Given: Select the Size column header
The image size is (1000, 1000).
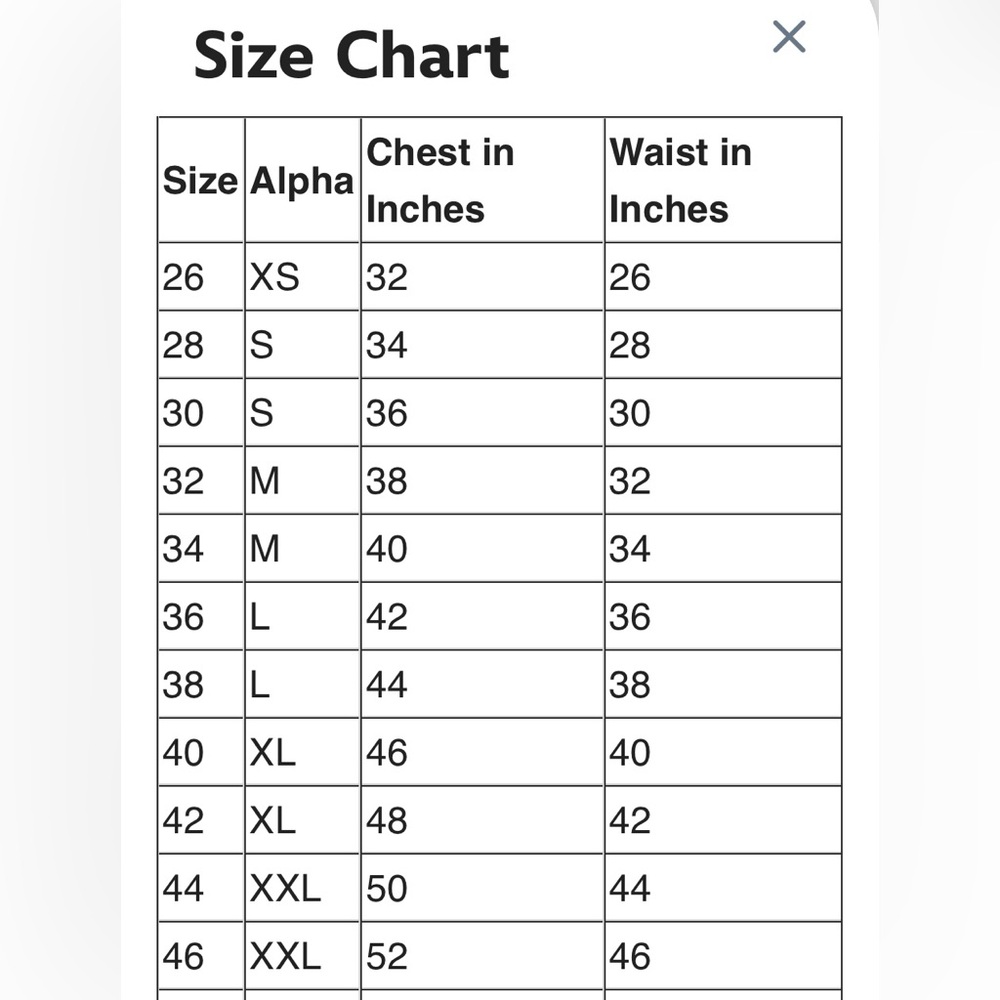Looking at the screenshot, I should click(x=201, y=180).
